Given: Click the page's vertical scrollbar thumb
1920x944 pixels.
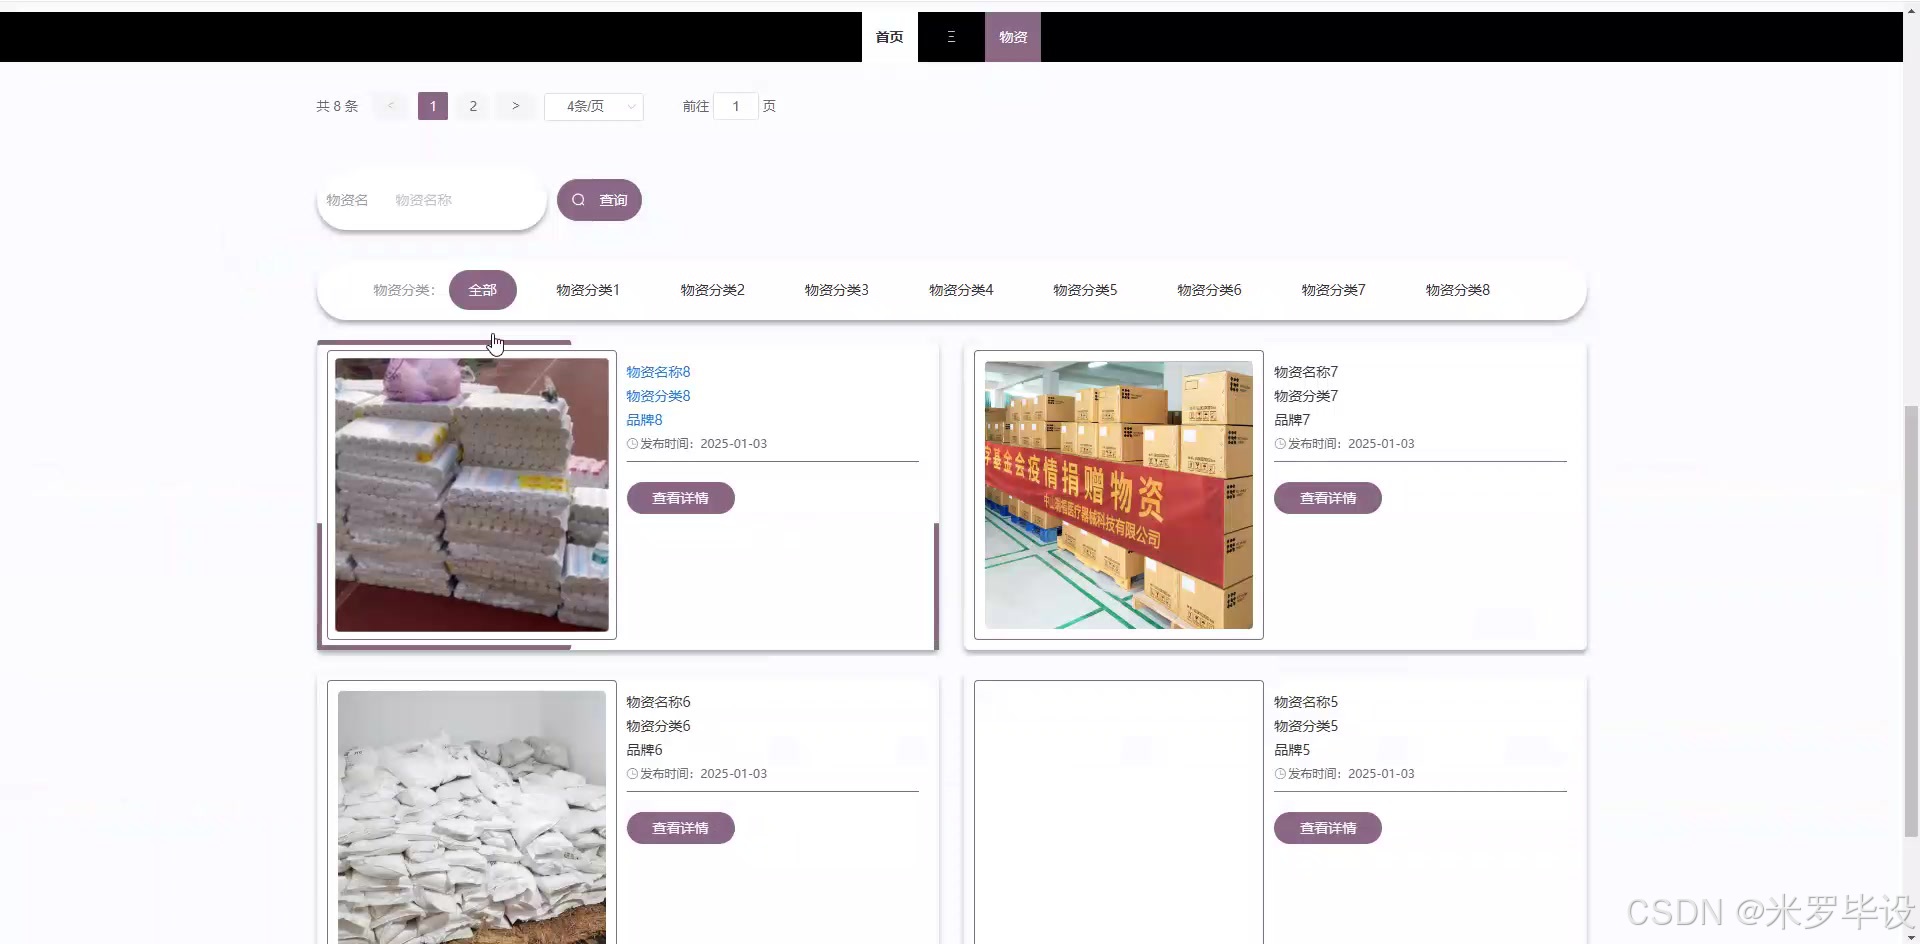Looking at the screenshot, I should tap(1911, 620).
